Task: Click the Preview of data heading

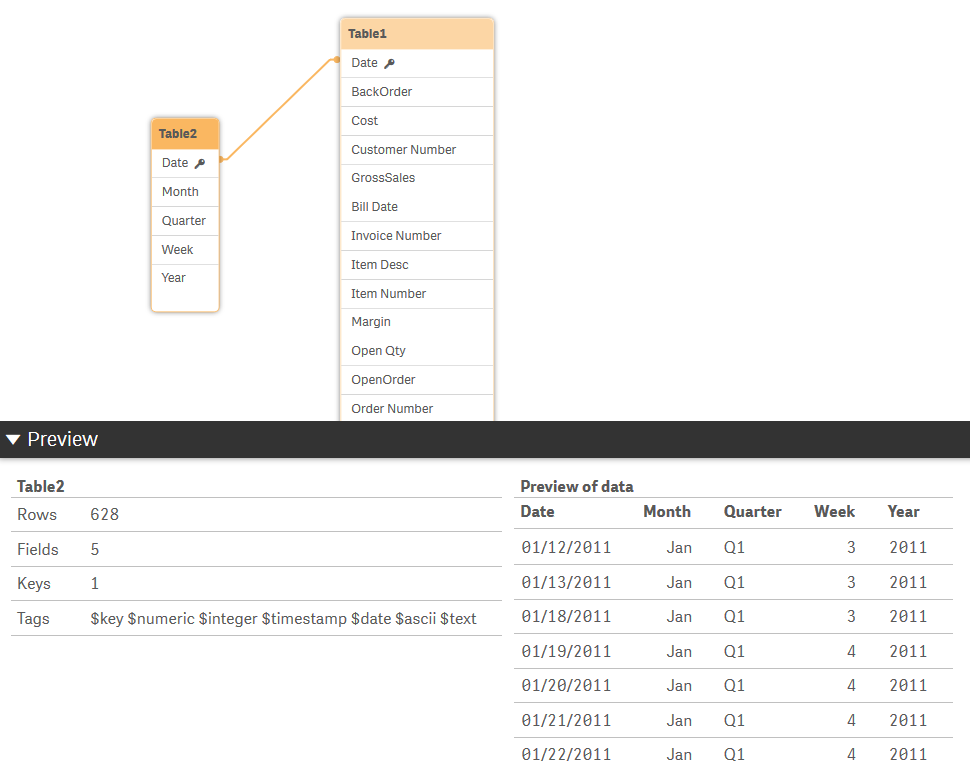Action: click(x=577, y=487)
